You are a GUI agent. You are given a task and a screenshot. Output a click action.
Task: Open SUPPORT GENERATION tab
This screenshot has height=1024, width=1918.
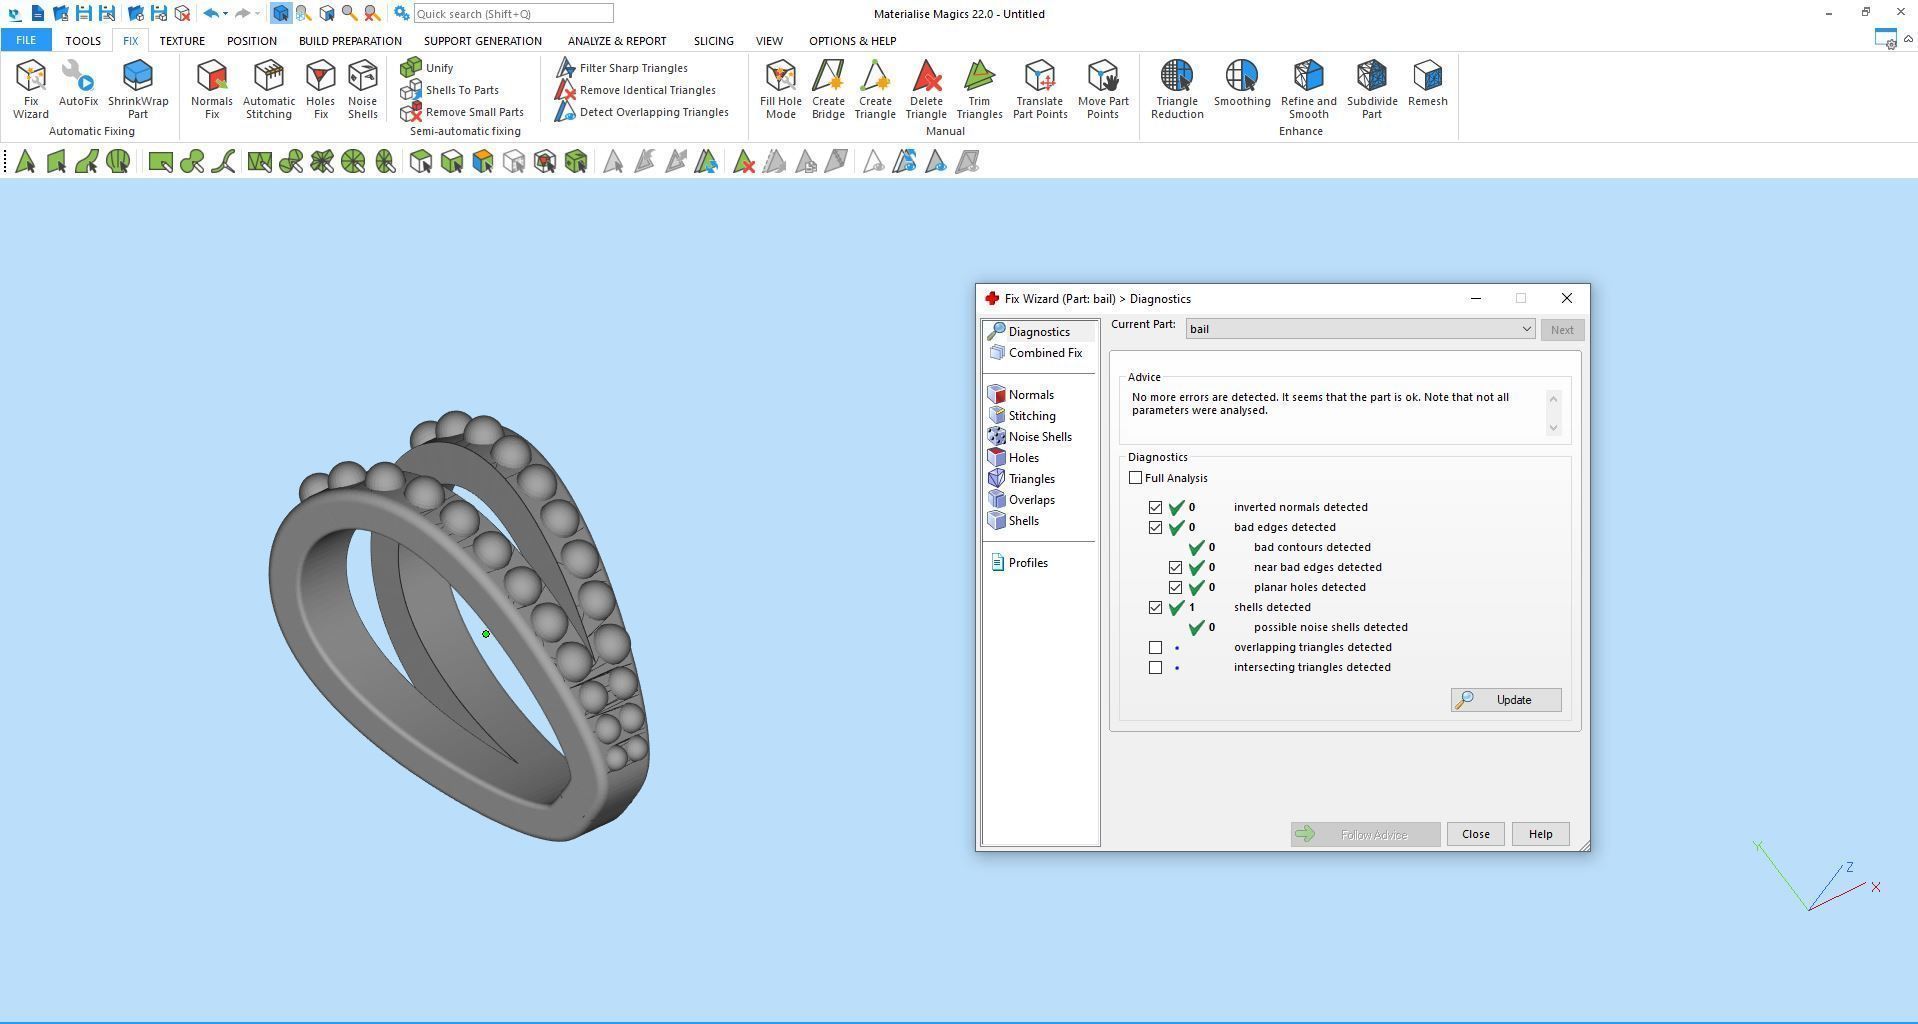click(x=483, y=41)
